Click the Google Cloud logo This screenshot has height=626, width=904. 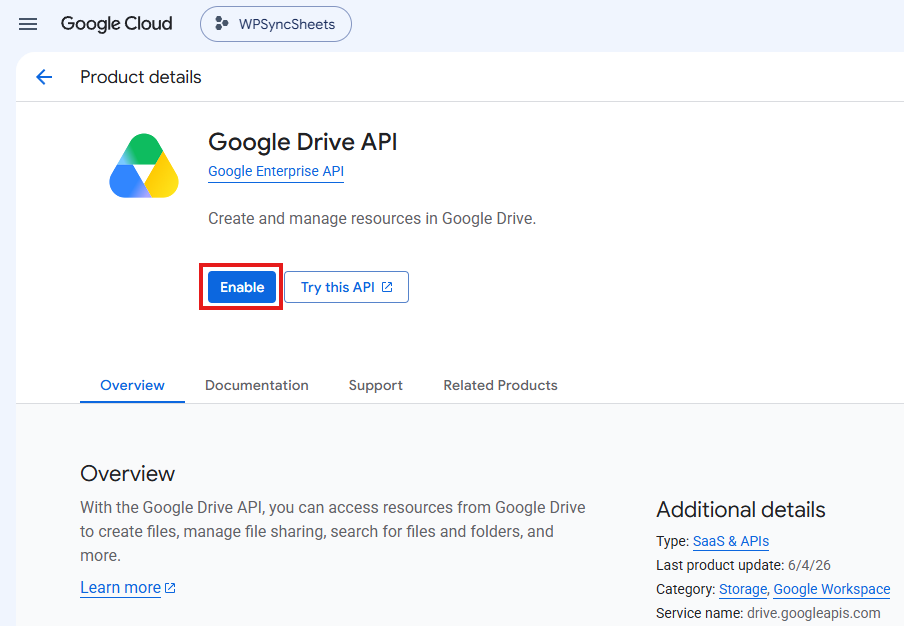[116, 24]
